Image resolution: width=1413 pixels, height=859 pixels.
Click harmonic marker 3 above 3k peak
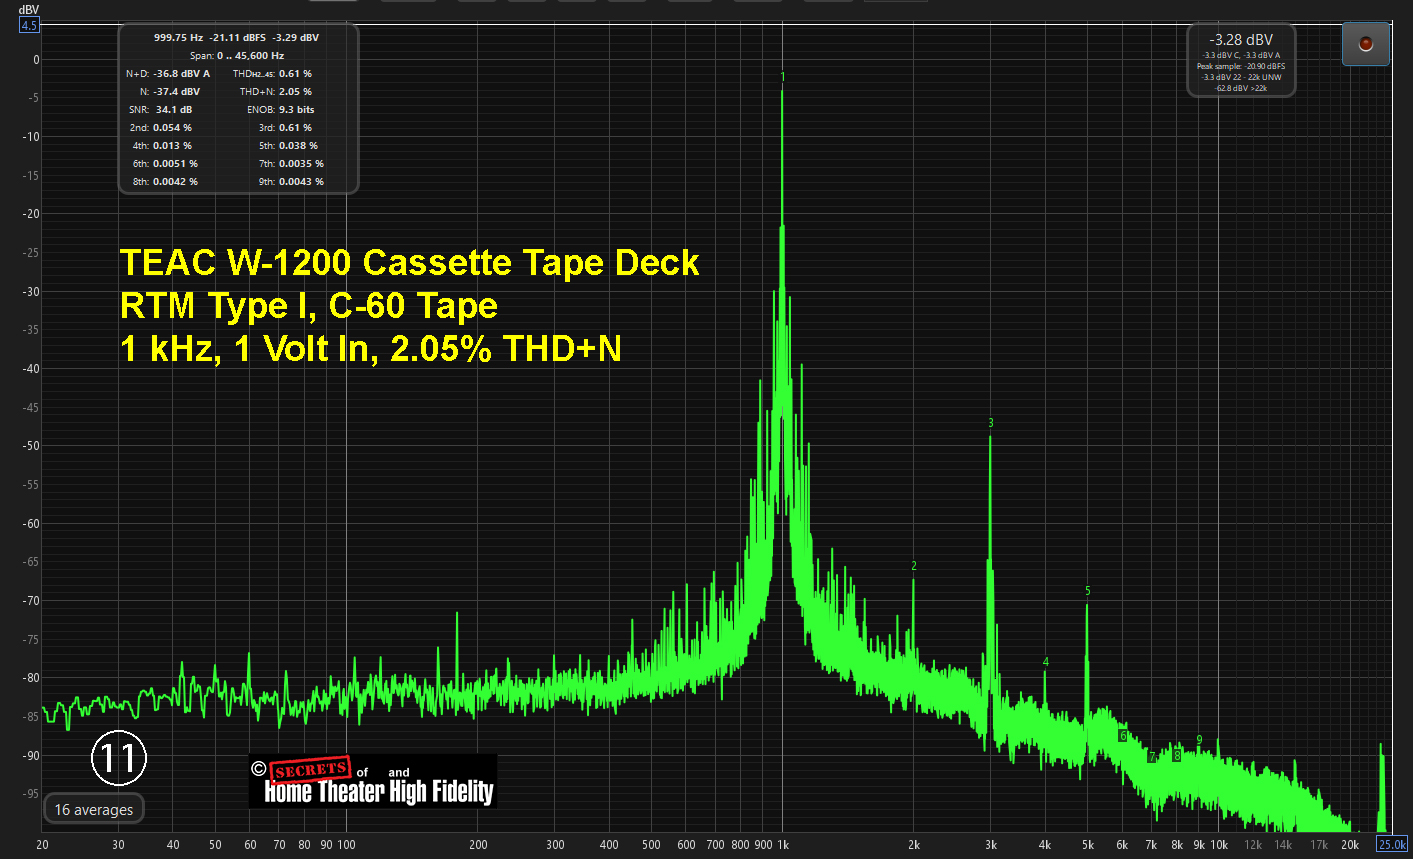[x=991, y=423]
